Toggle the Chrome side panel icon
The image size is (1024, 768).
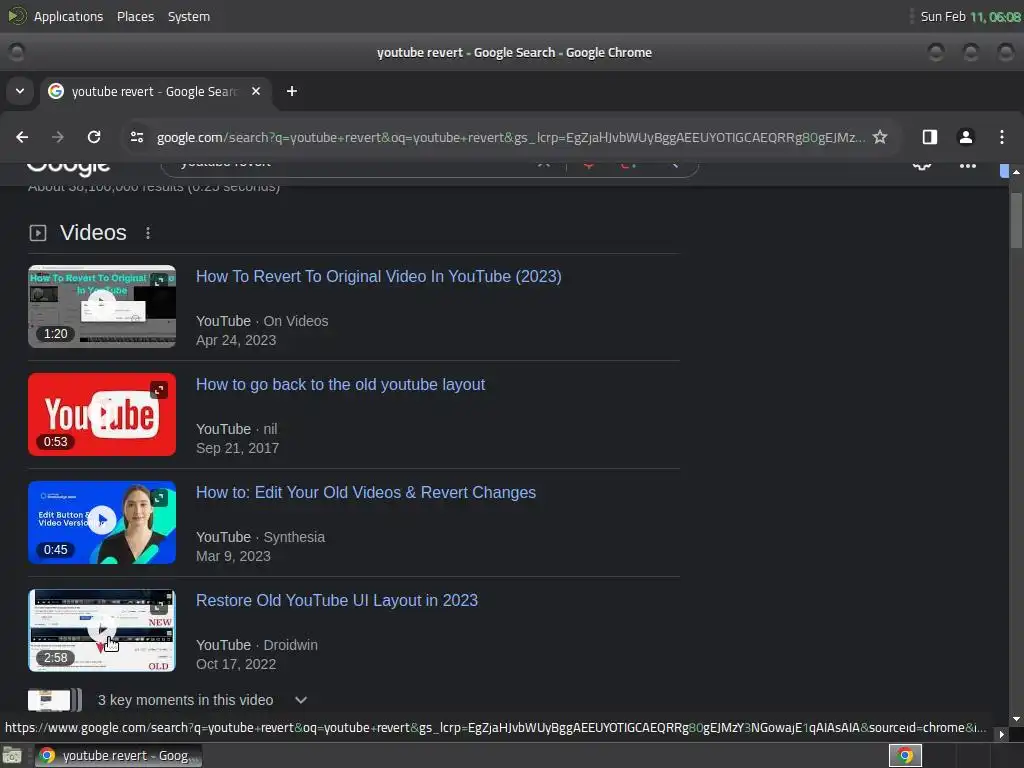[x=929, y=137]
